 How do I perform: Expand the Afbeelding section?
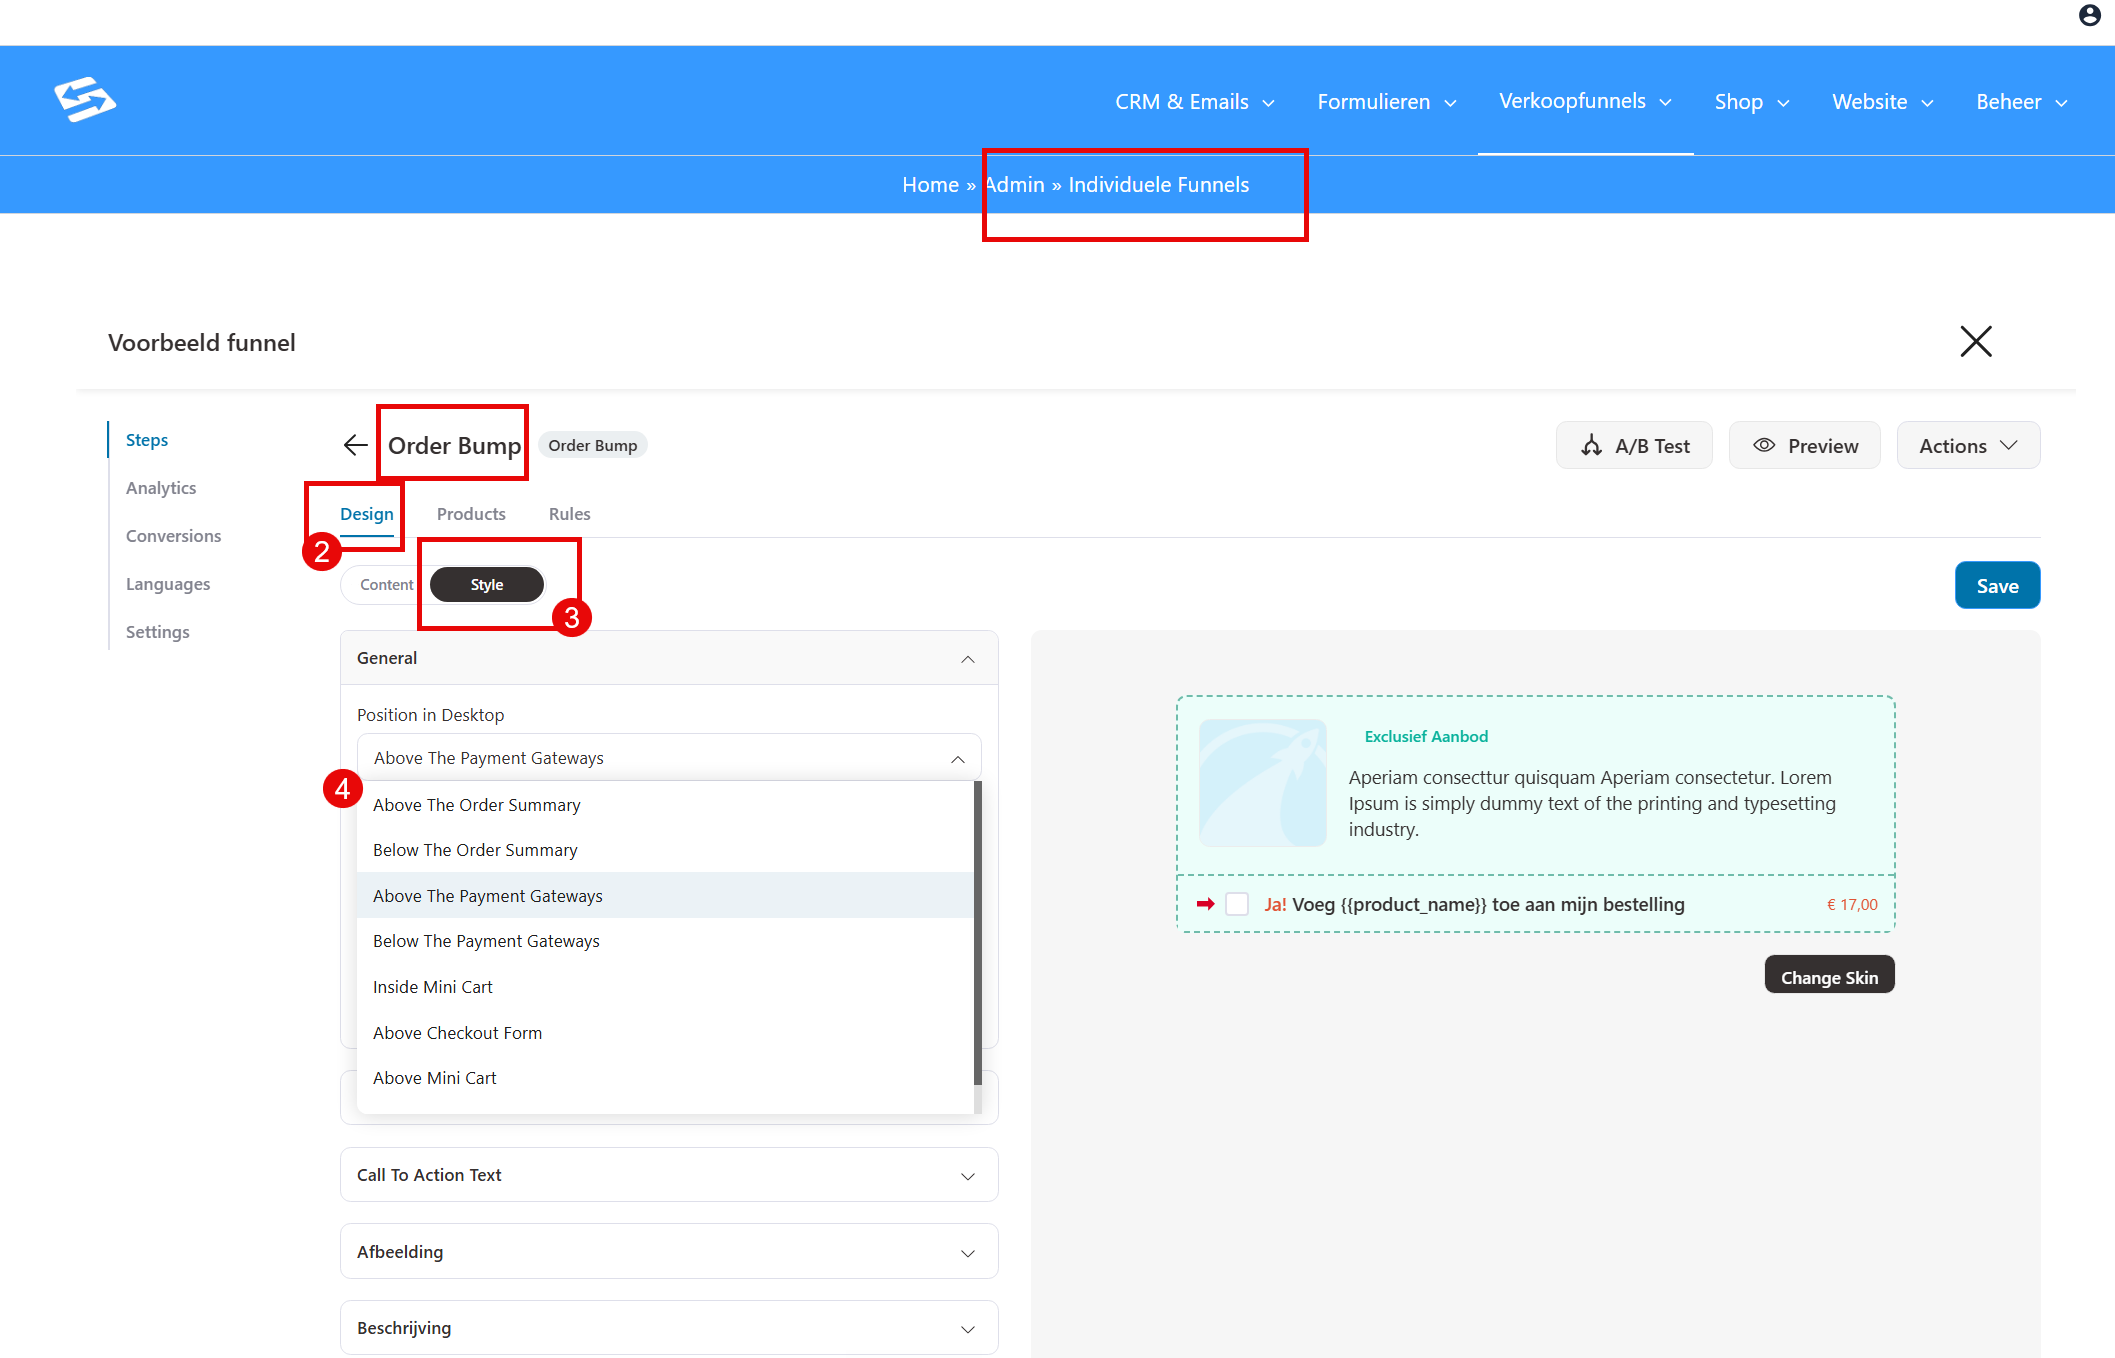click(669, 1252)
